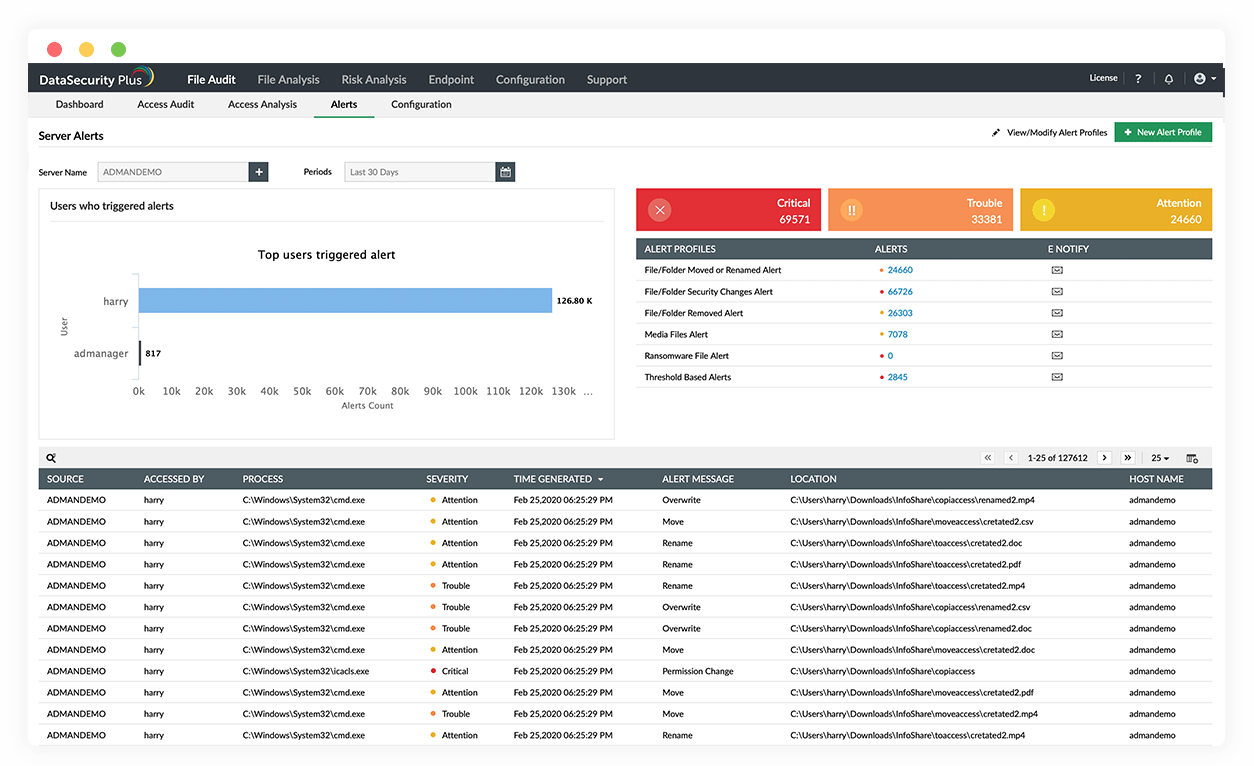This screenshot has width=1254, height=766.
Task: Click the Server Name input field
Action: pyautogui.click(x=173, y=172)
